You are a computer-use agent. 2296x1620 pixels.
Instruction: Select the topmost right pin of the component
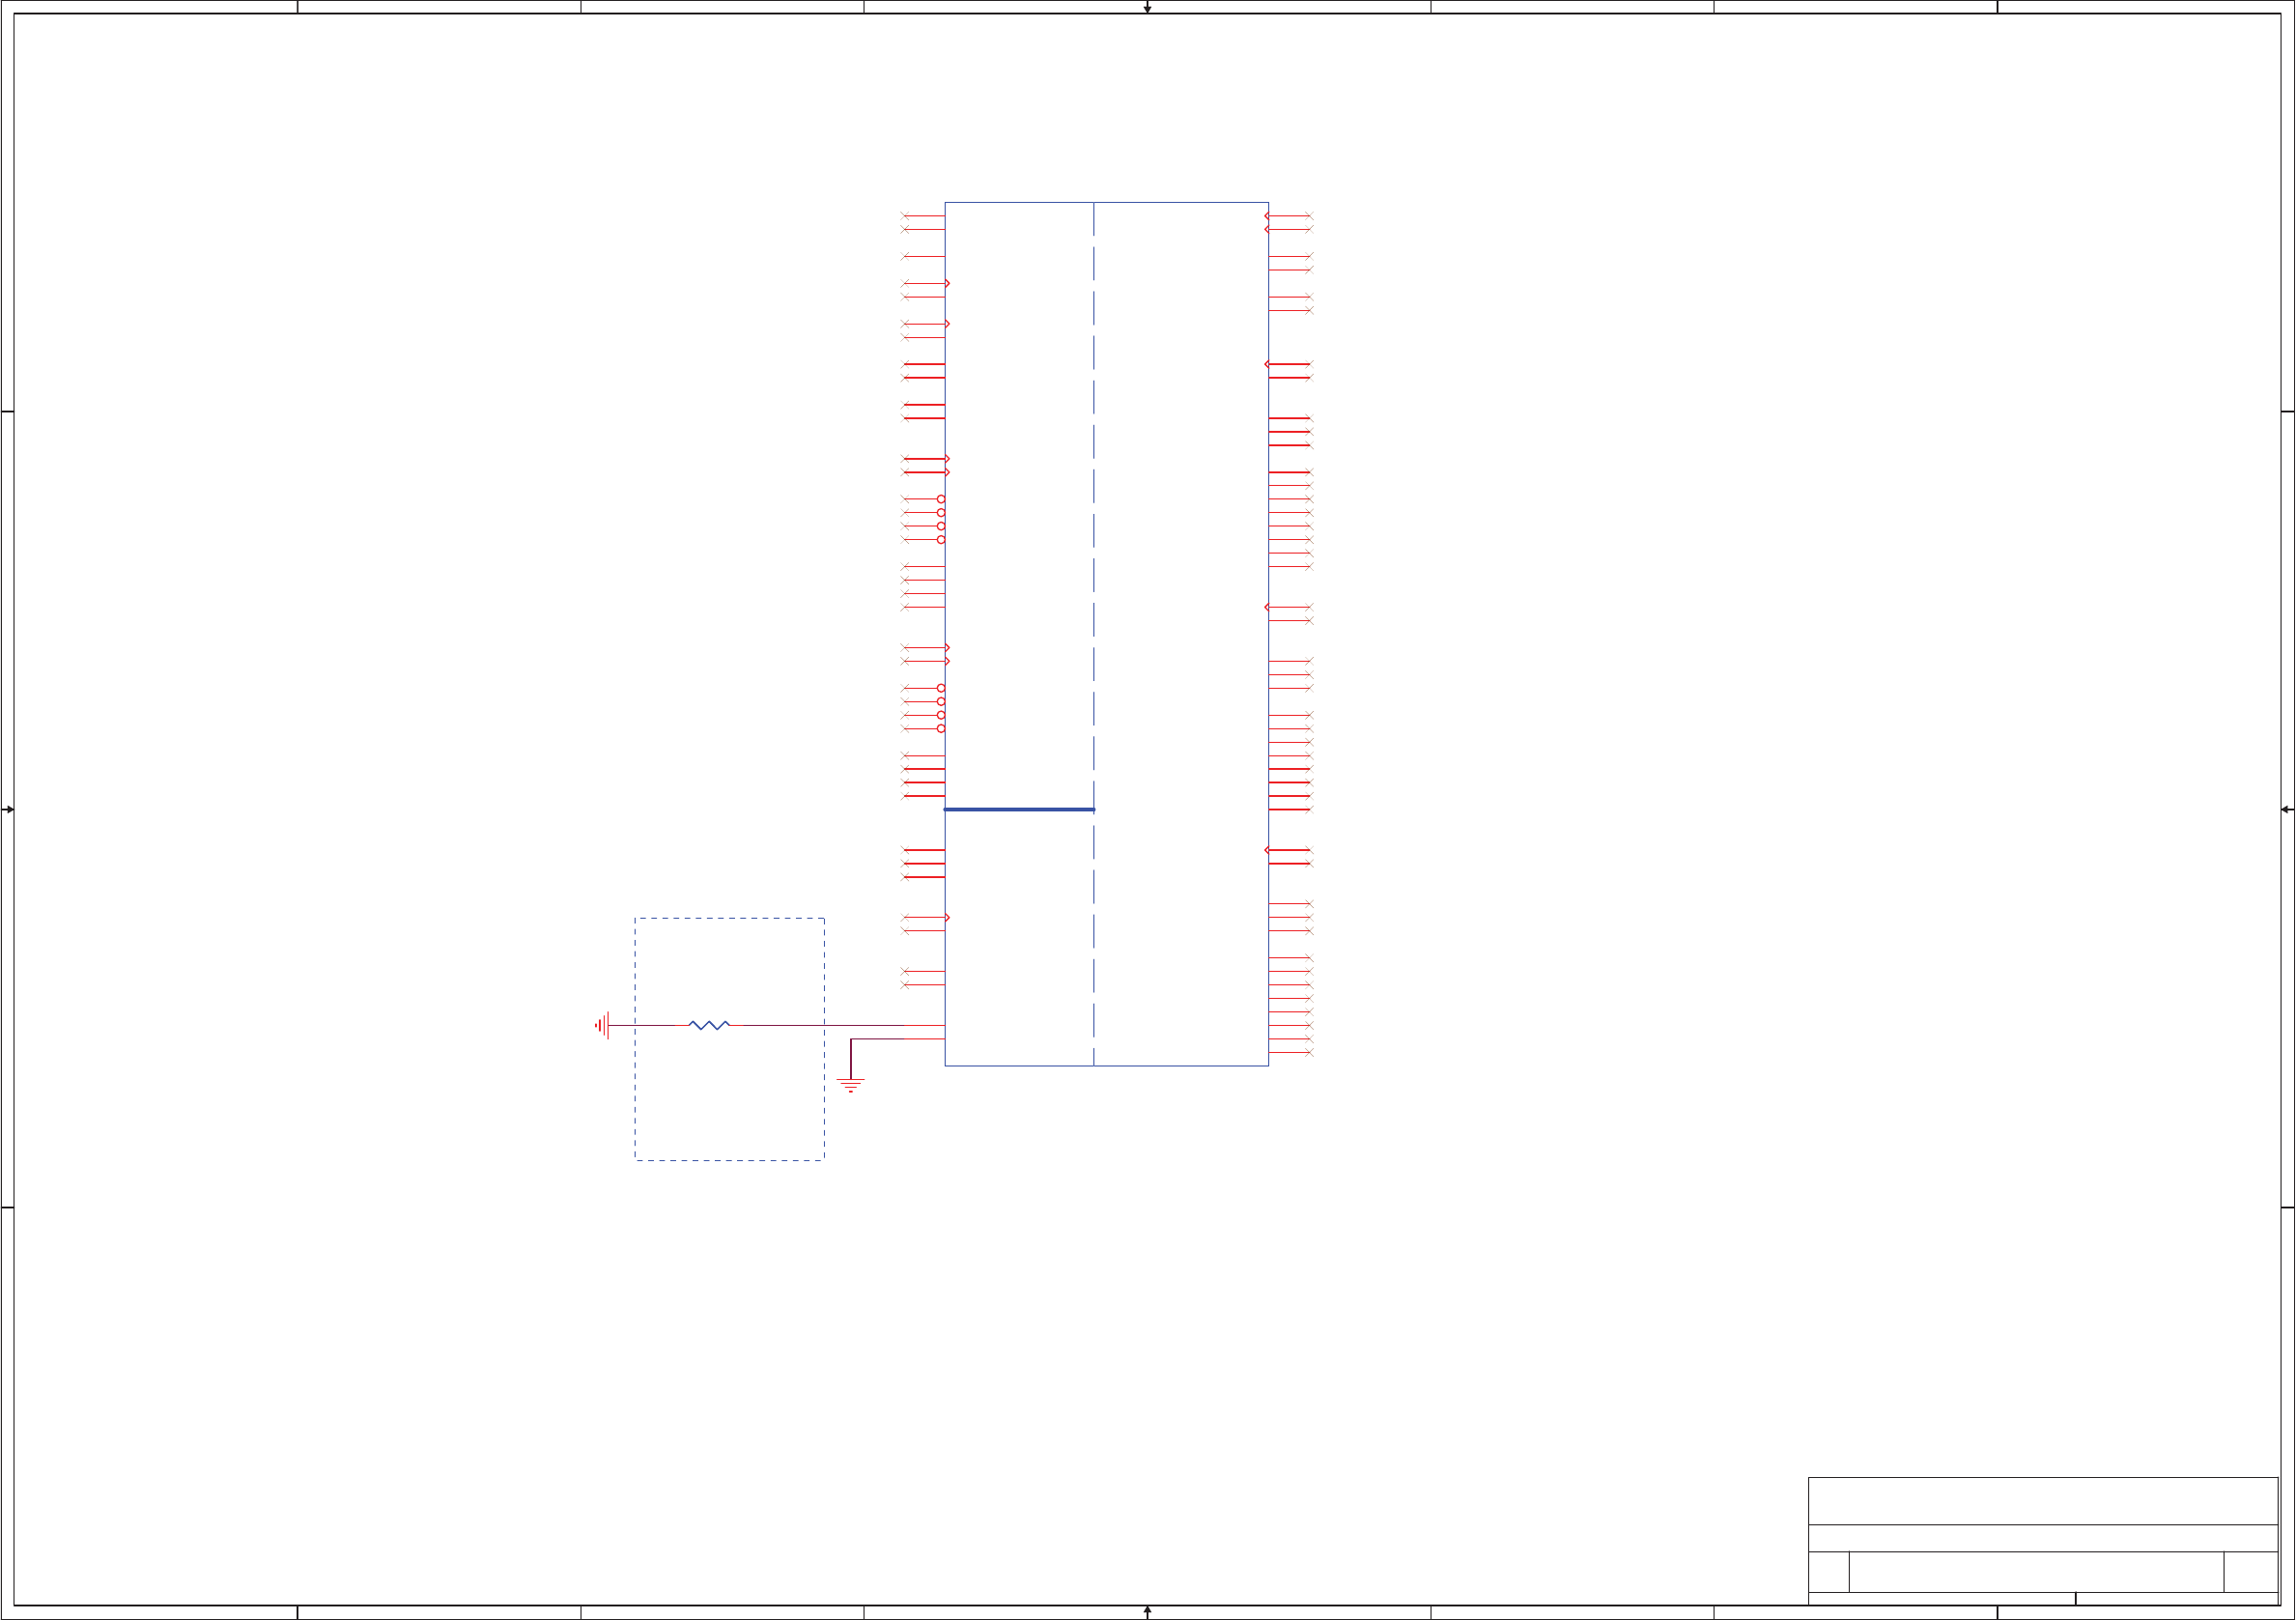point(1289,216)
